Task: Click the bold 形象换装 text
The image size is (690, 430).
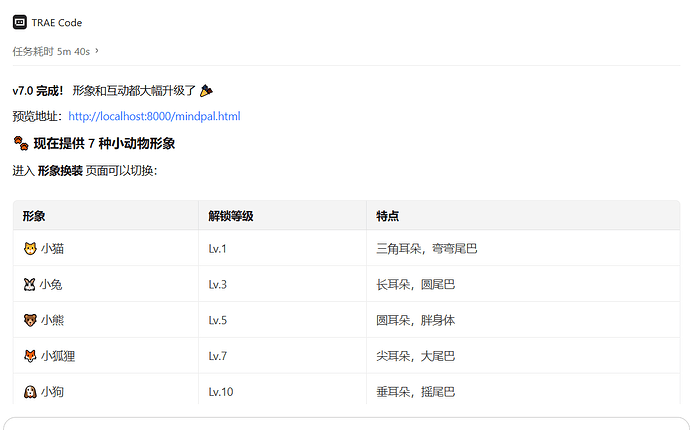Action: (x=60, y=171)
